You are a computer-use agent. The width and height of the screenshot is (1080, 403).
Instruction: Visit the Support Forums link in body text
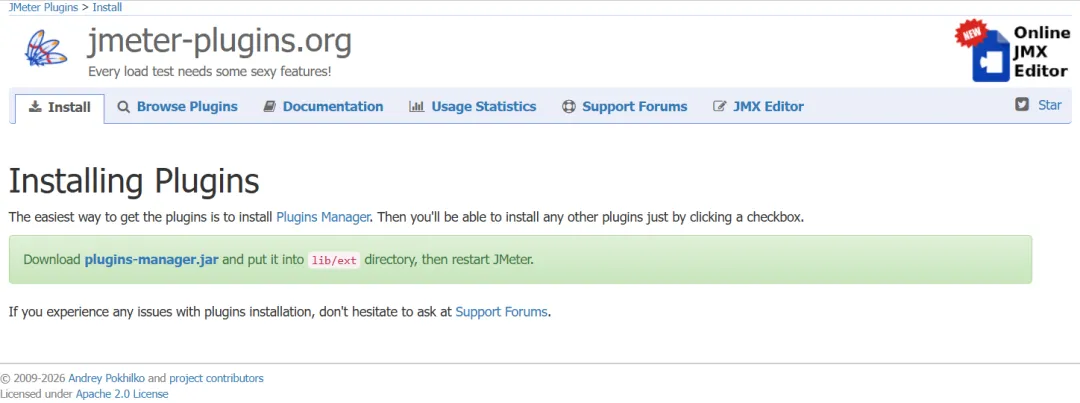501,312
